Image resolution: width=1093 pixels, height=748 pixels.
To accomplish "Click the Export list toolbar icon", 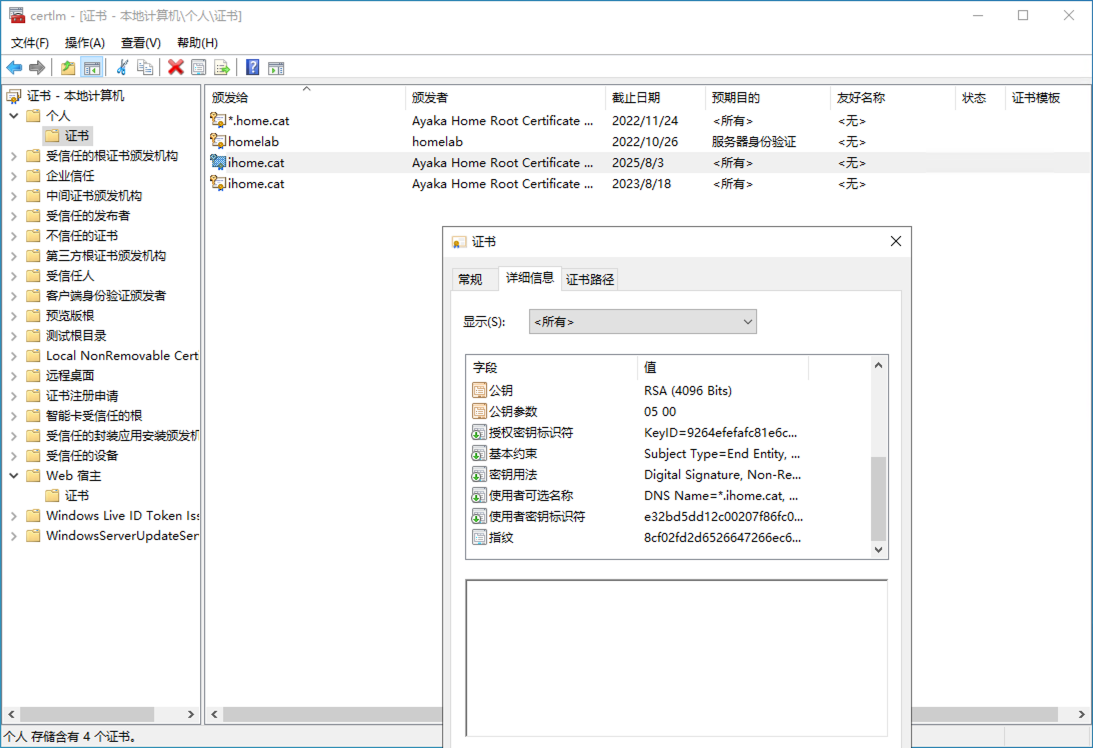I will point(222,67).
